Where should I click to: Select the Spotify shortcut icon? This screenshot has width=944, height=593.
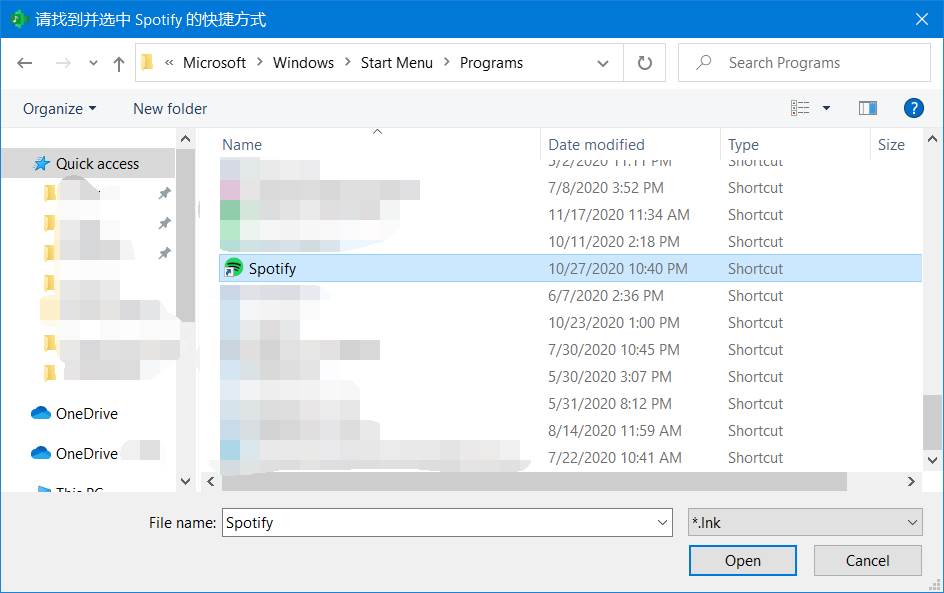[x=234, y=268]
